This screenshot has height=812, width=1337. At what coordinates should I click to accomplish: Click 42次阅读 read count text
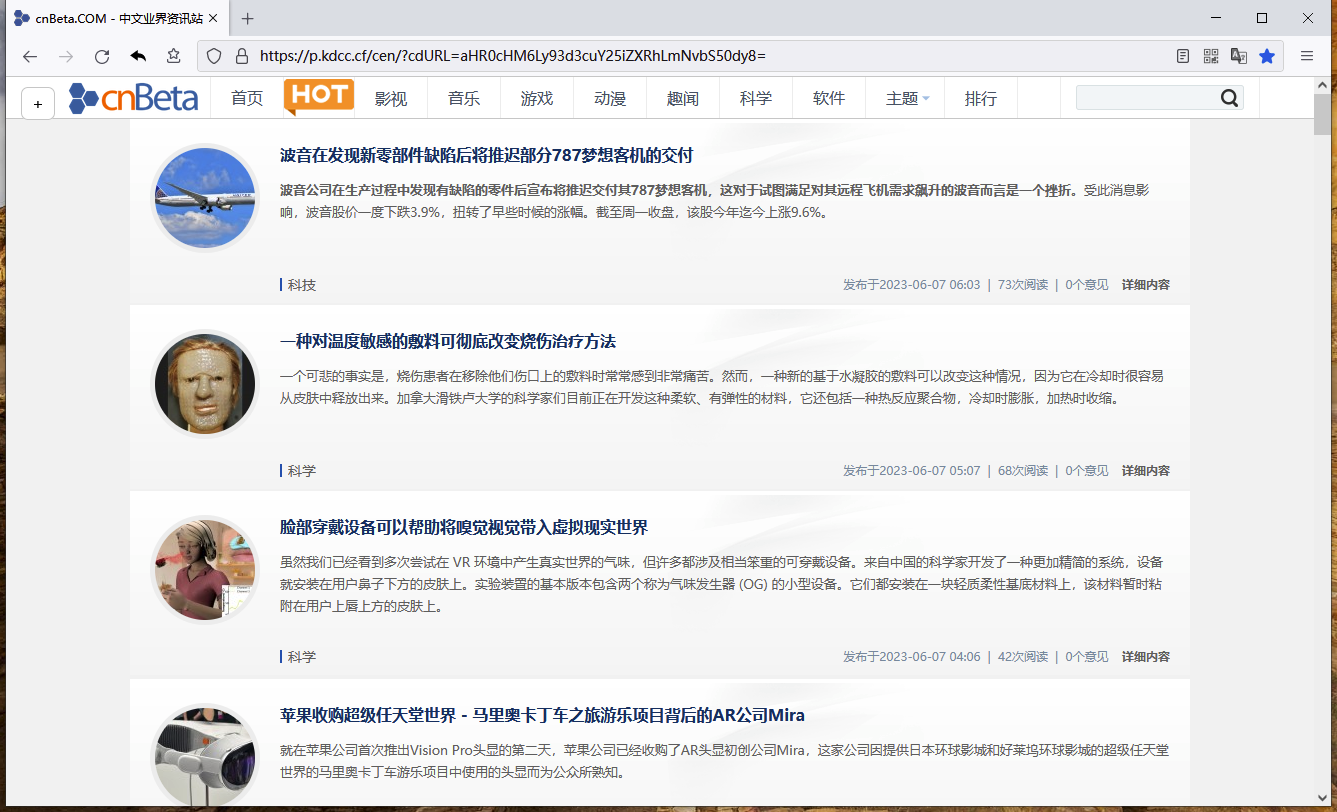(1023, 657)
